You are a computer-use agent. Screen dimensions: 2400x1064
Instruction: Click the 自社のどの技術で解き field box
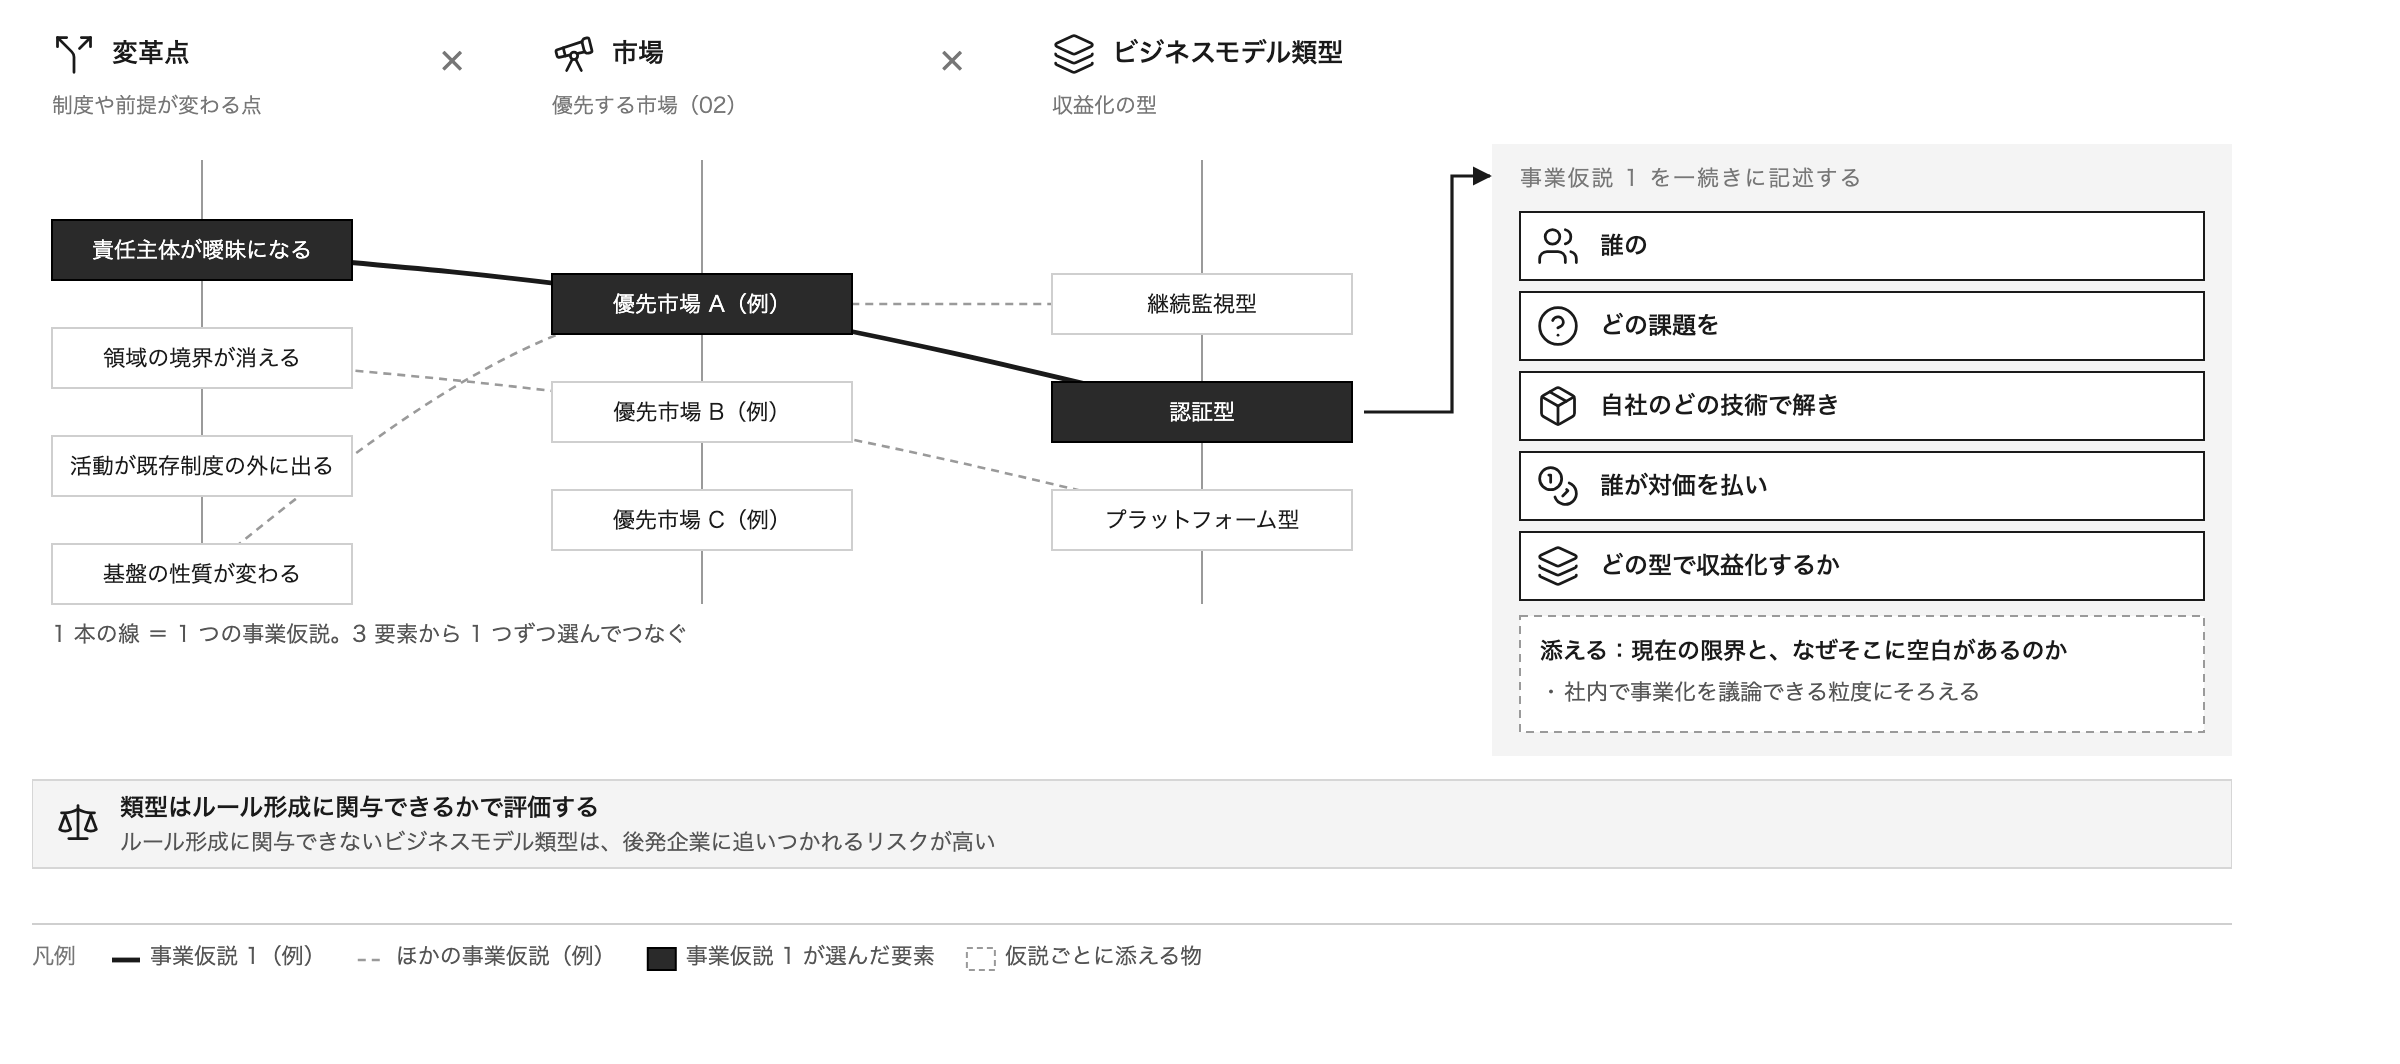coord(1862,406)
